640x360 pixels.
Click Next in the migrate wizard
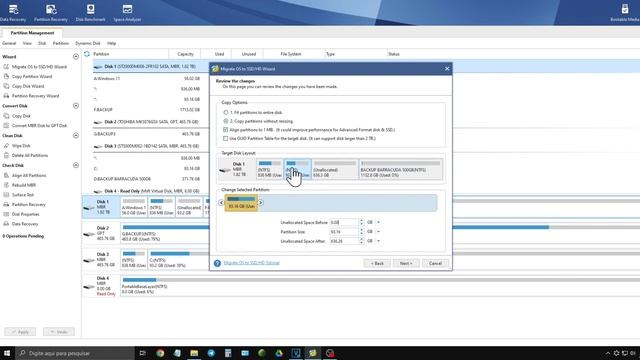click(406, 263)
